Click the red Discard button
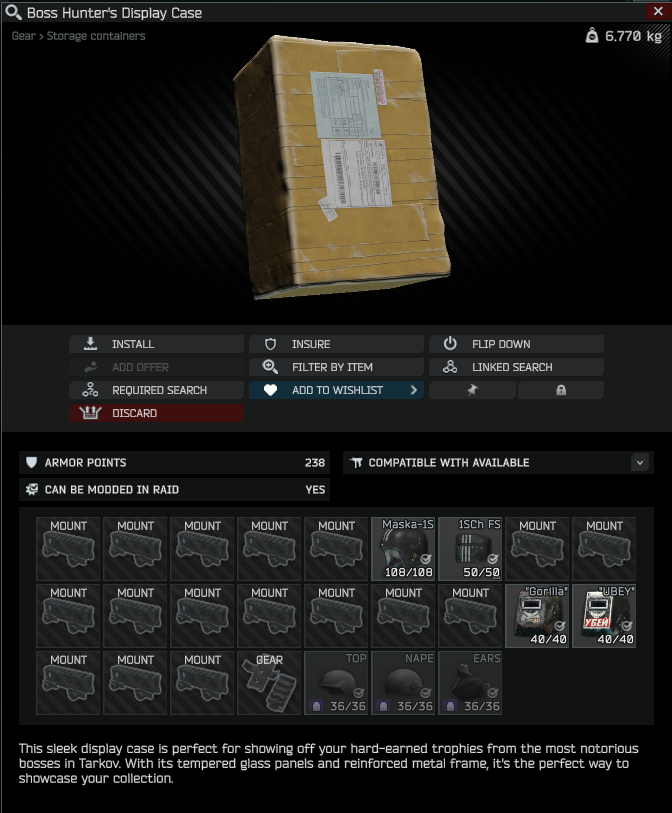672x813 pixels. coord(156,413)
